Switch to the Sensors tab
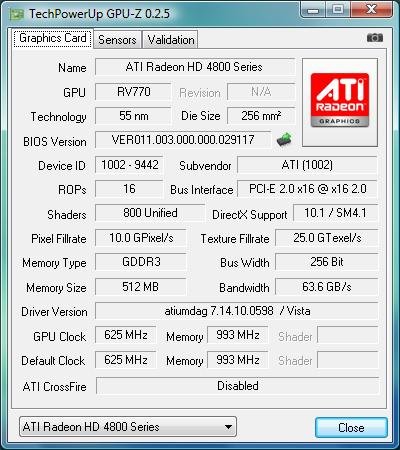This screenshot has width=400, height=450. [117, 40]
